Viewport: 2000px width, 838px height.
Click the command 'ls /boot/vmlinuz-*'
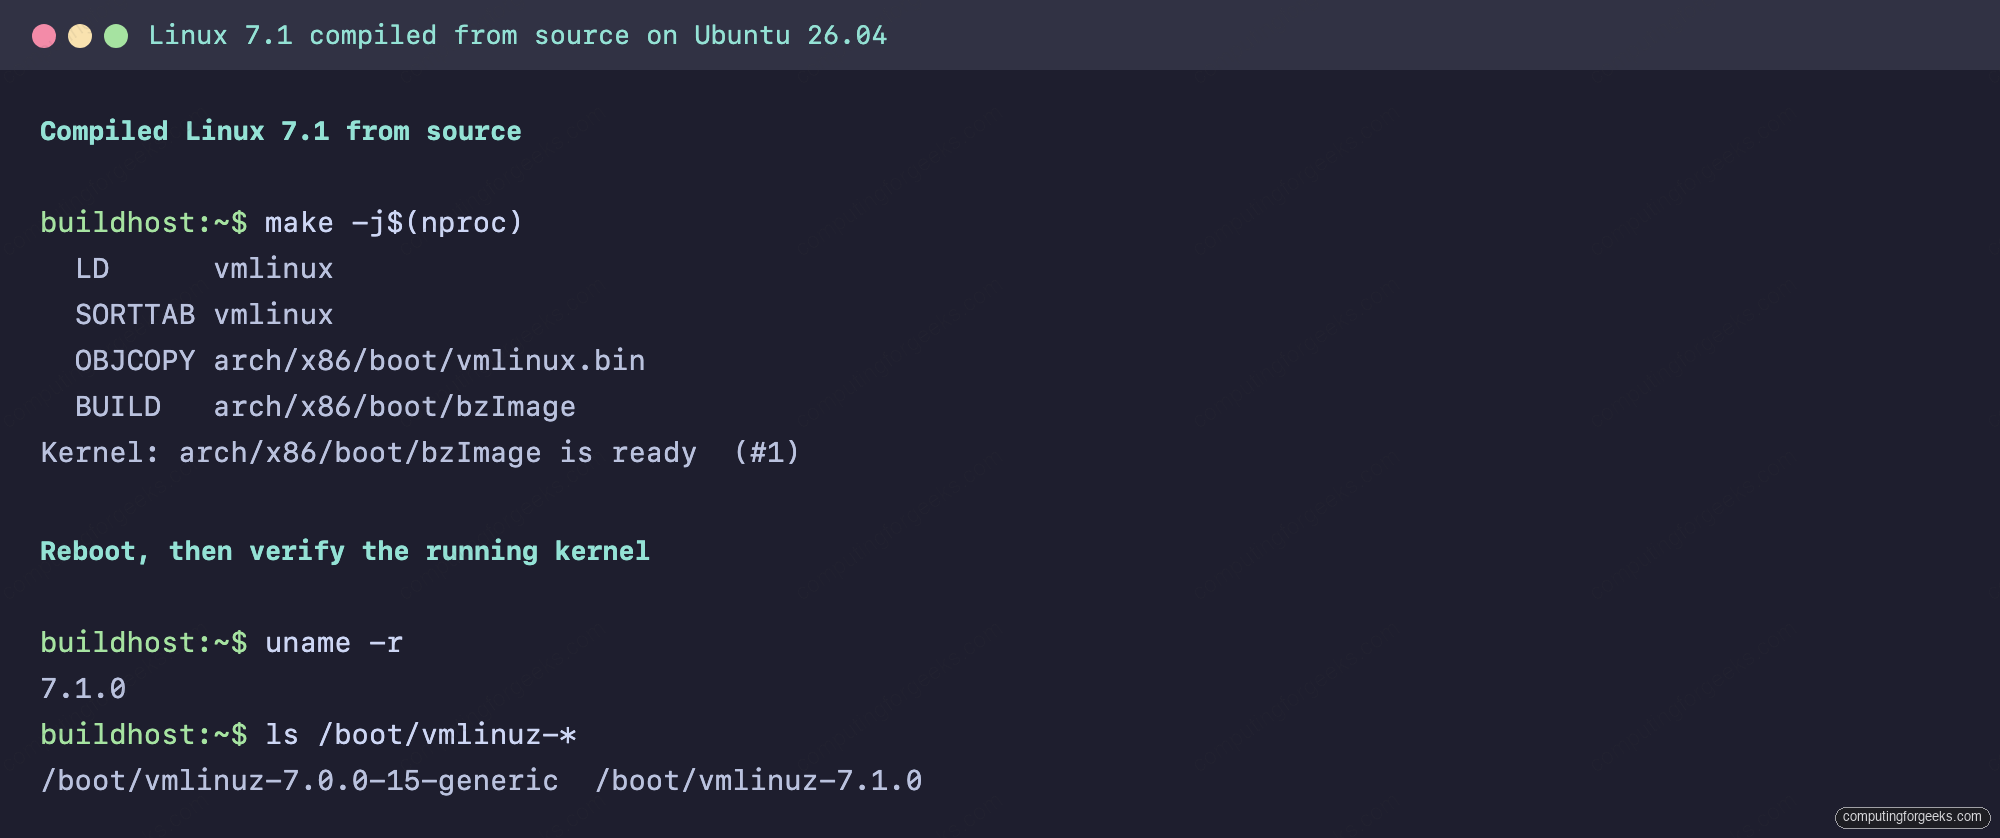coord(421,734)
